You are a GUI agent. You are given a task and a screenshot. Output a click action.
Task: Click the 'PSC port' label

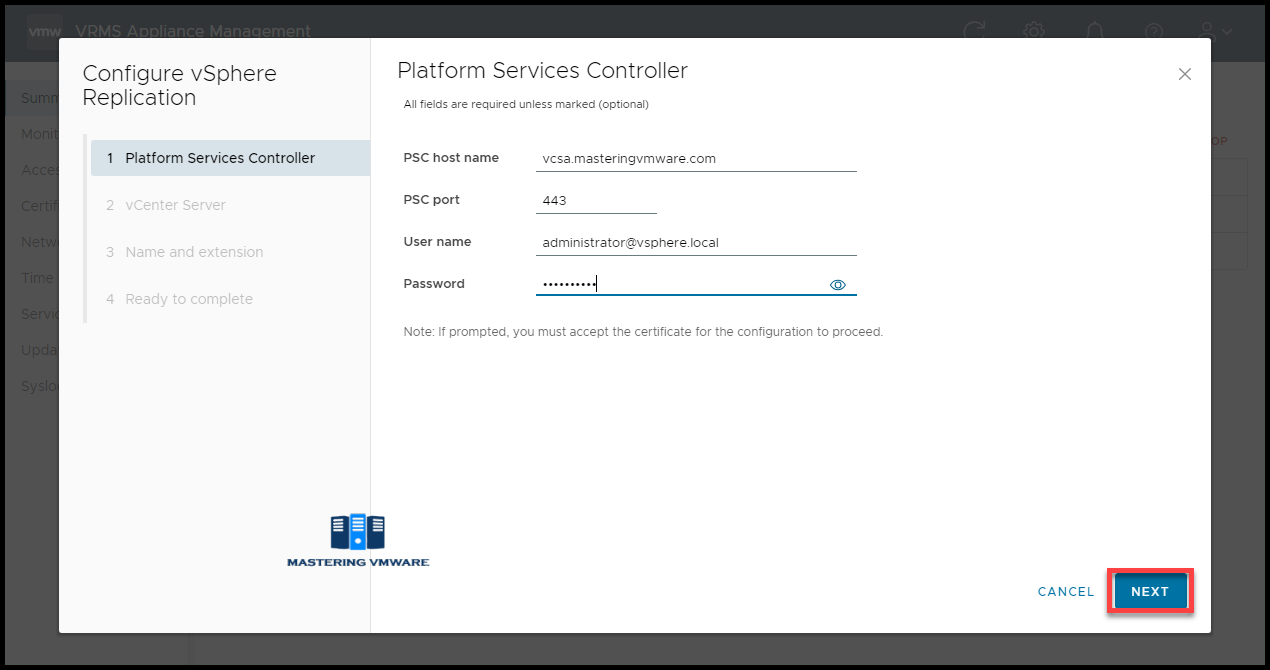(432, 200)
